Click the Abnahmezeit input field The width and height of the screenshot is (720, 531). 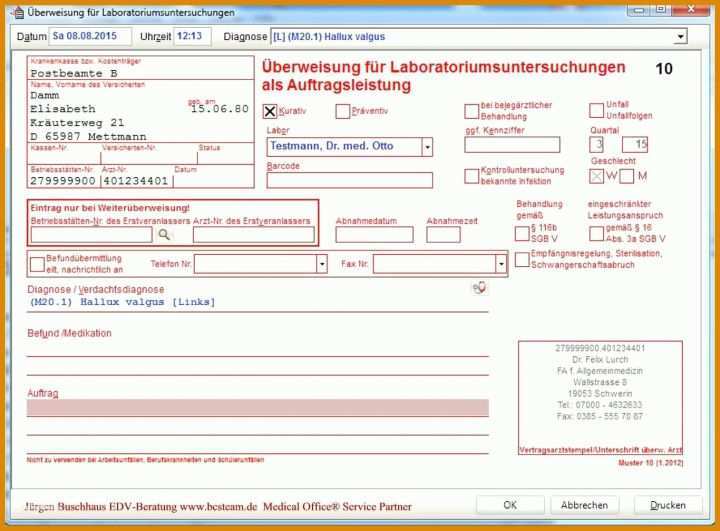[443, 235]
